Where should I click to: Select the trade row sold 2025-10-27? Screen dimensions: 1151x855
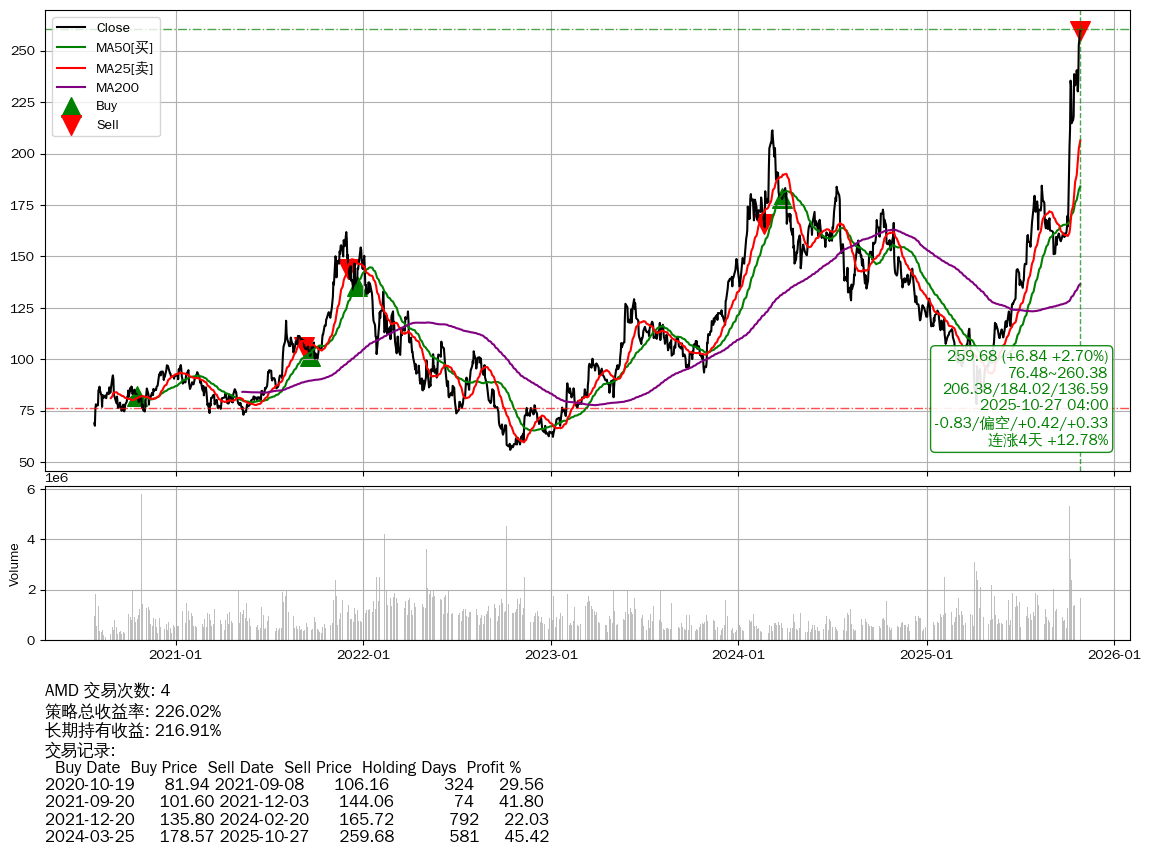point(297,836)
